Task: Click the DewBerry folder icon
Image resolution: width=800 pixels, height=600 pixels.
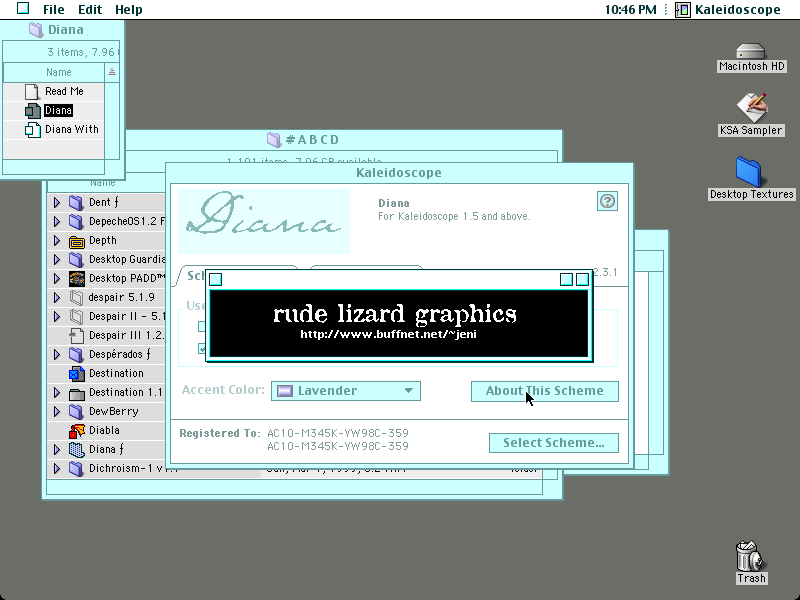Action: pyautogui.click(x=76, y=412)
